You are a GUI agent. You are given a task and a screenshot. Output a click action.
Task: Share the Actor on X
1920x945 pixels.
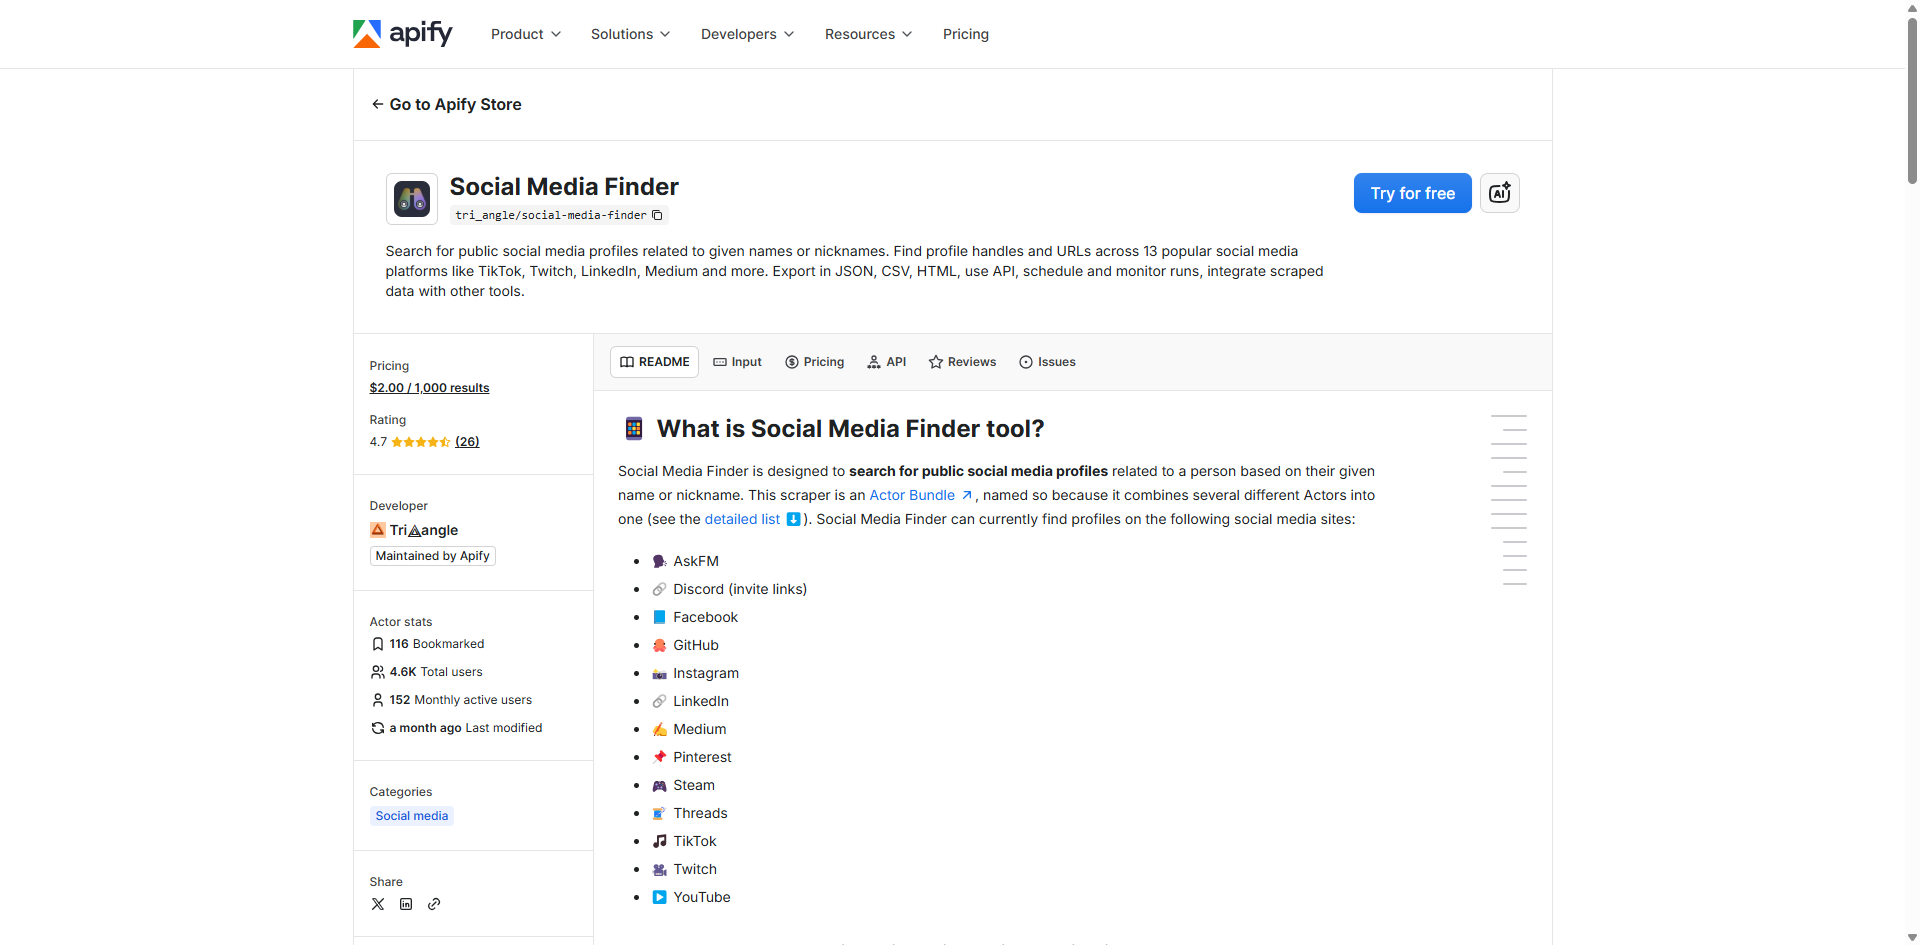click(378, 904)
